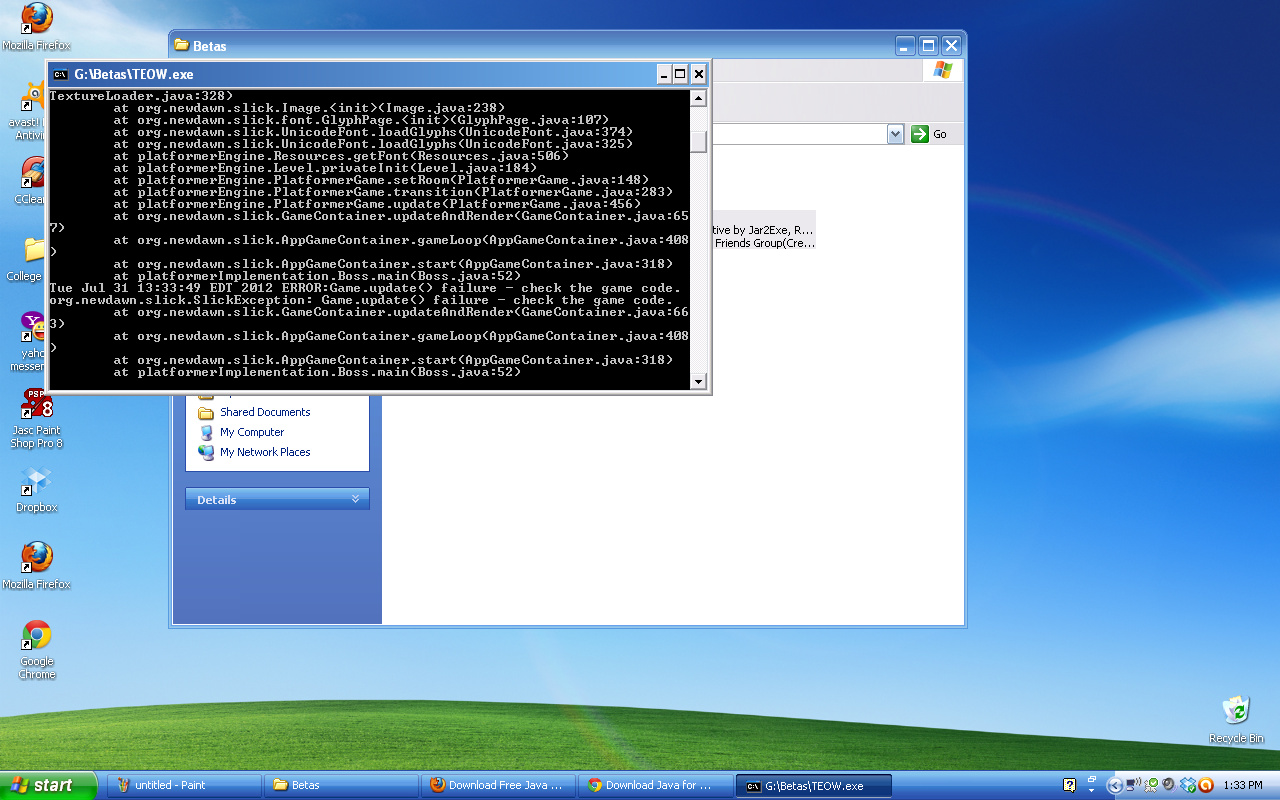This screenshot has height=800, width=1280.
Task: Minimize the Betas explorer window
Action: tap(905, 45)
